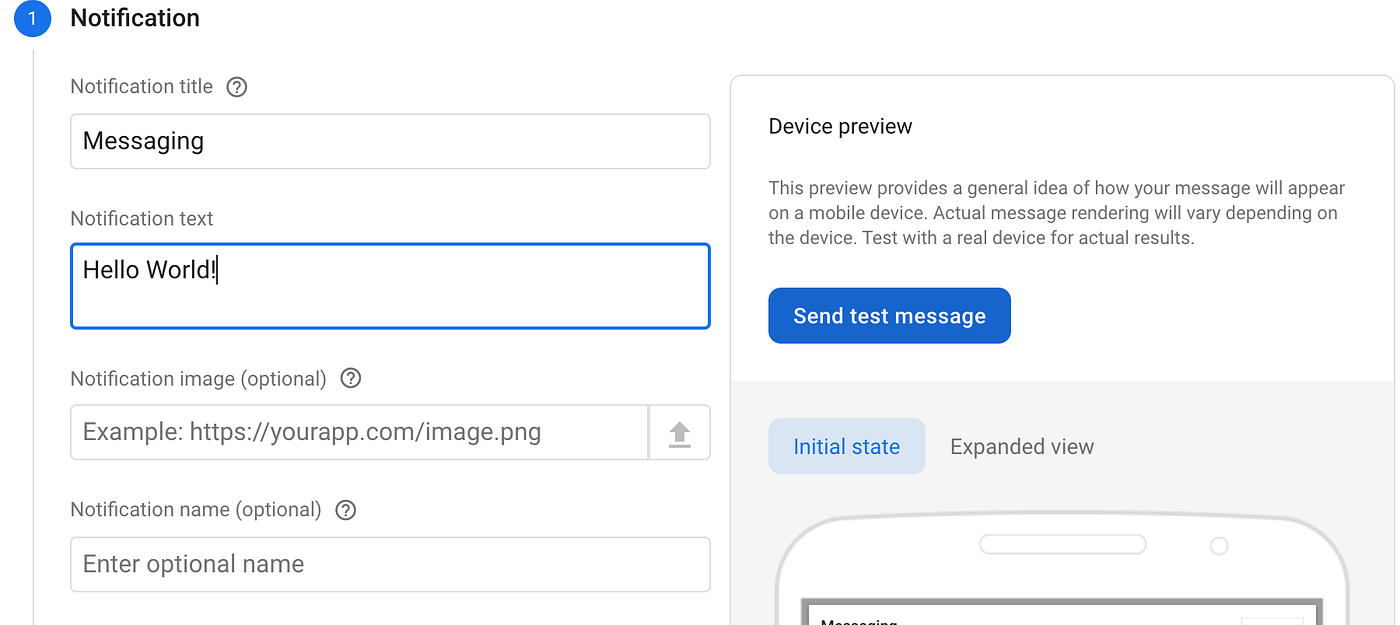Click the upload arrow next to image URL
The image size is (1400, 625).
[x=680, y=432]
